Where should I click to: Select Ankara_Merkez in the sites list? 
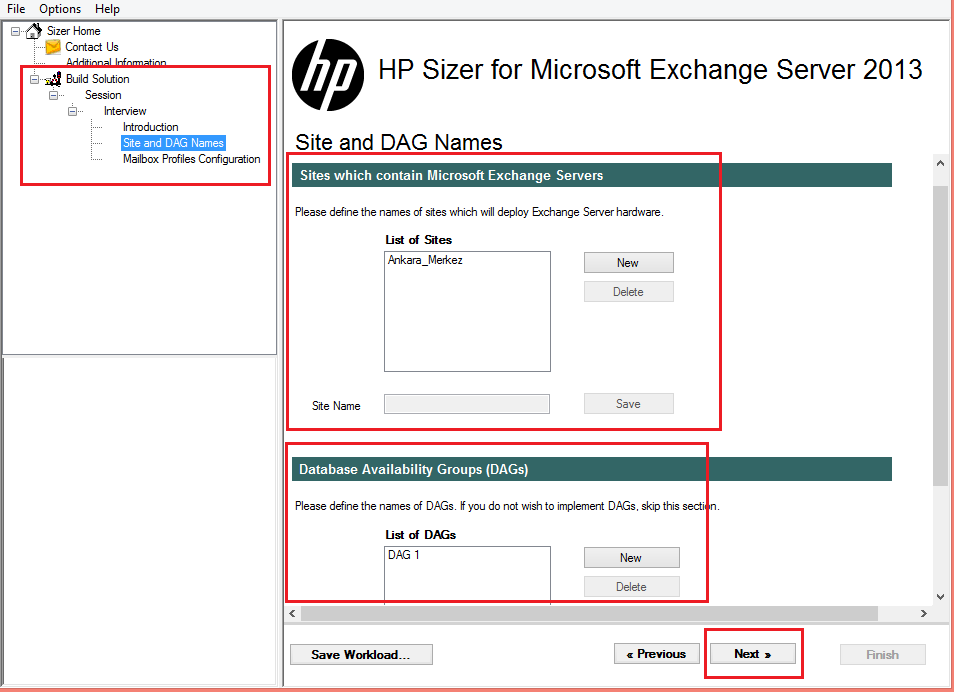[425, 260]
